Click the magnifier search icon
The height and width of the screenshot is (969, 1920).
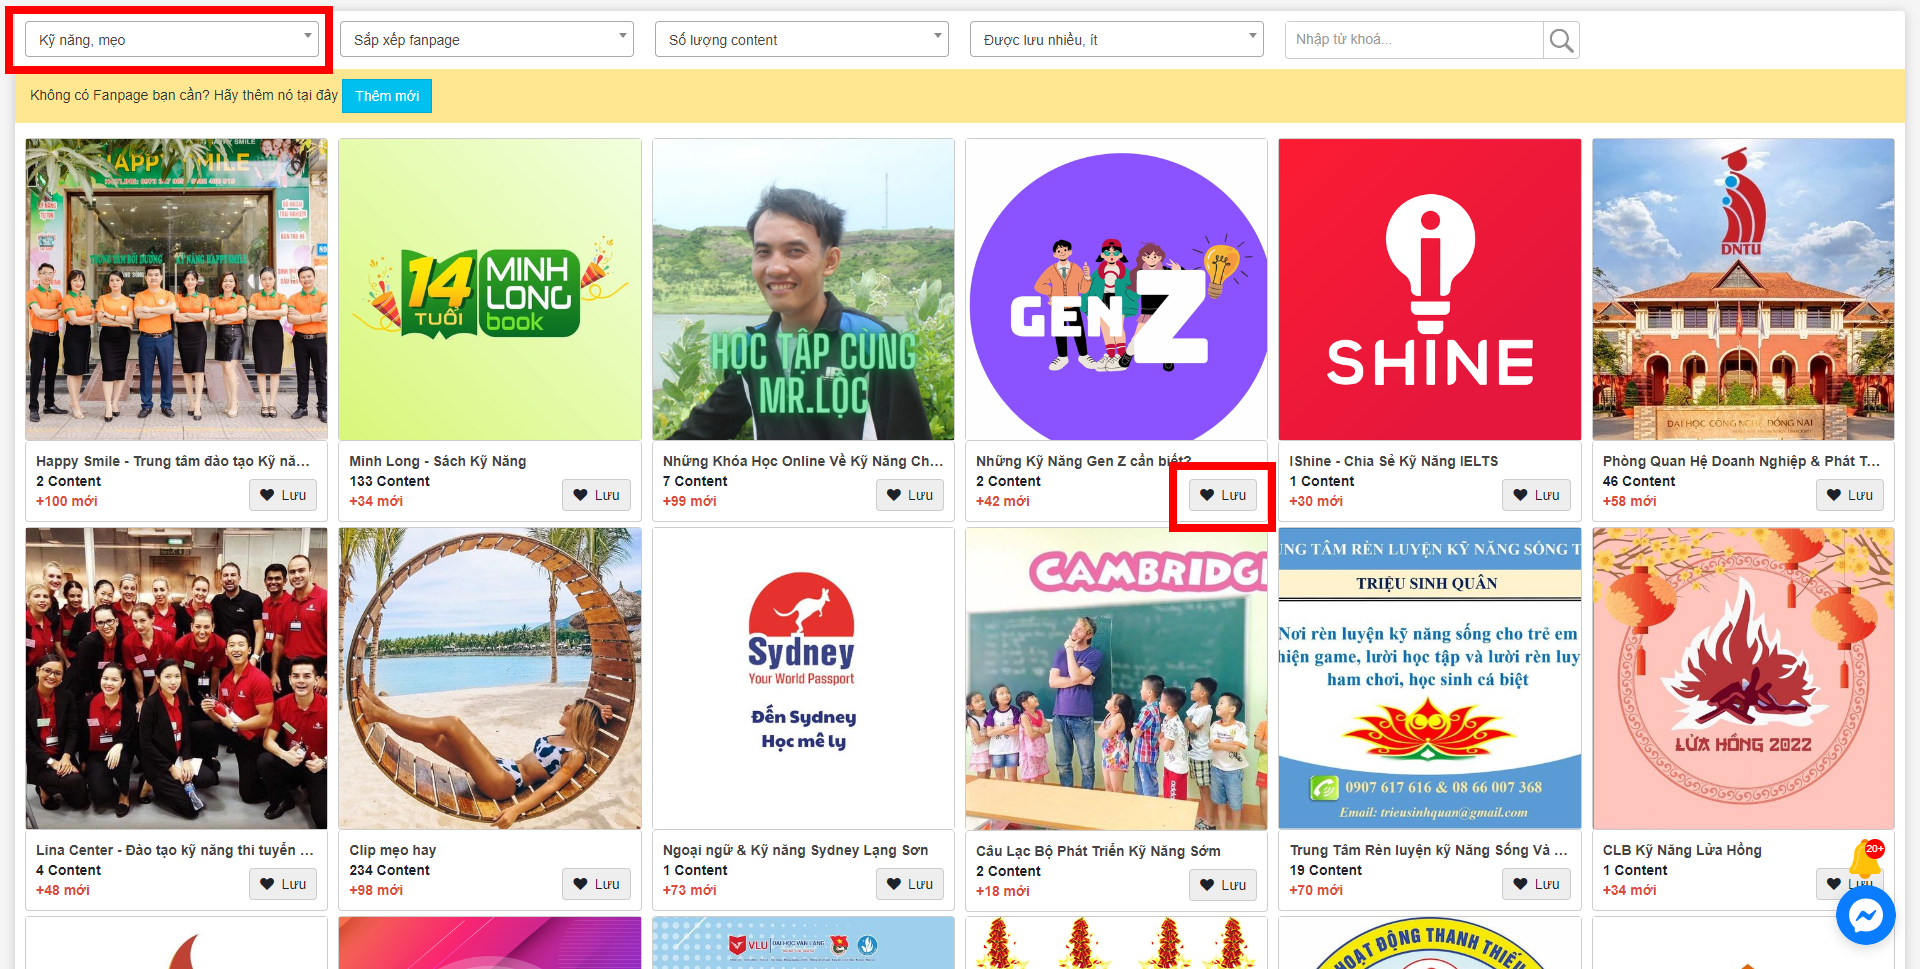[x=1561, y=40]
